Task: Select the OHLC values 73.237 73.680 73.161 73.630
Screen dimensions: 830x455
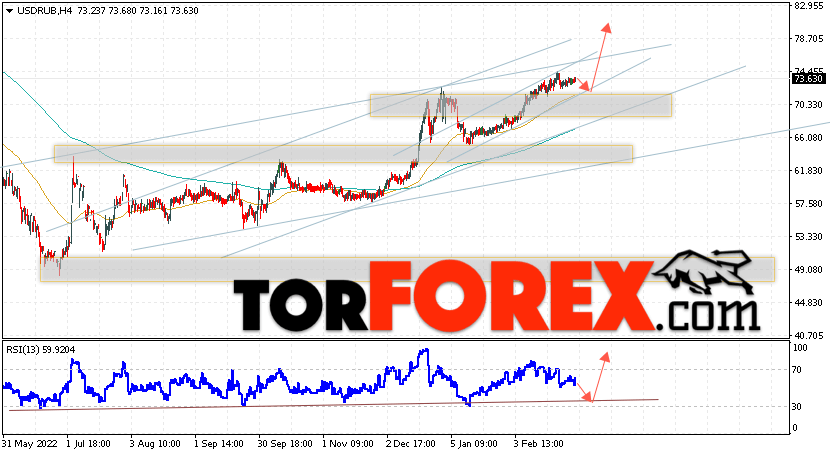Action: tap(138, 11)
